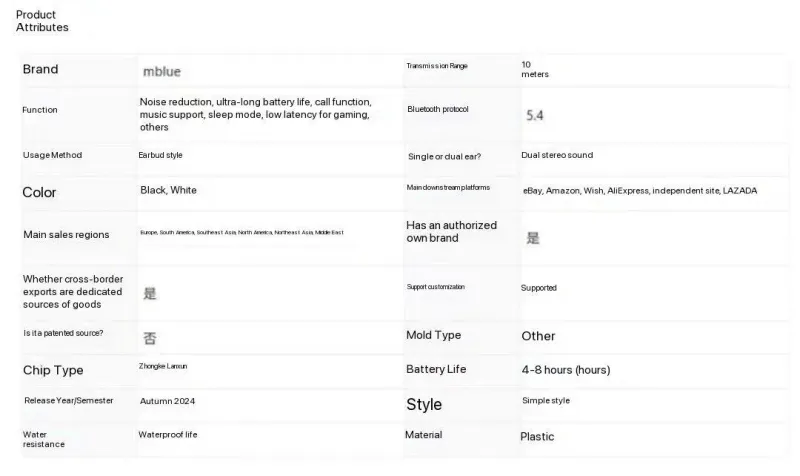Click the Waterproof life value
Viewport: 800px width, 476px height.
coord(168,434)
